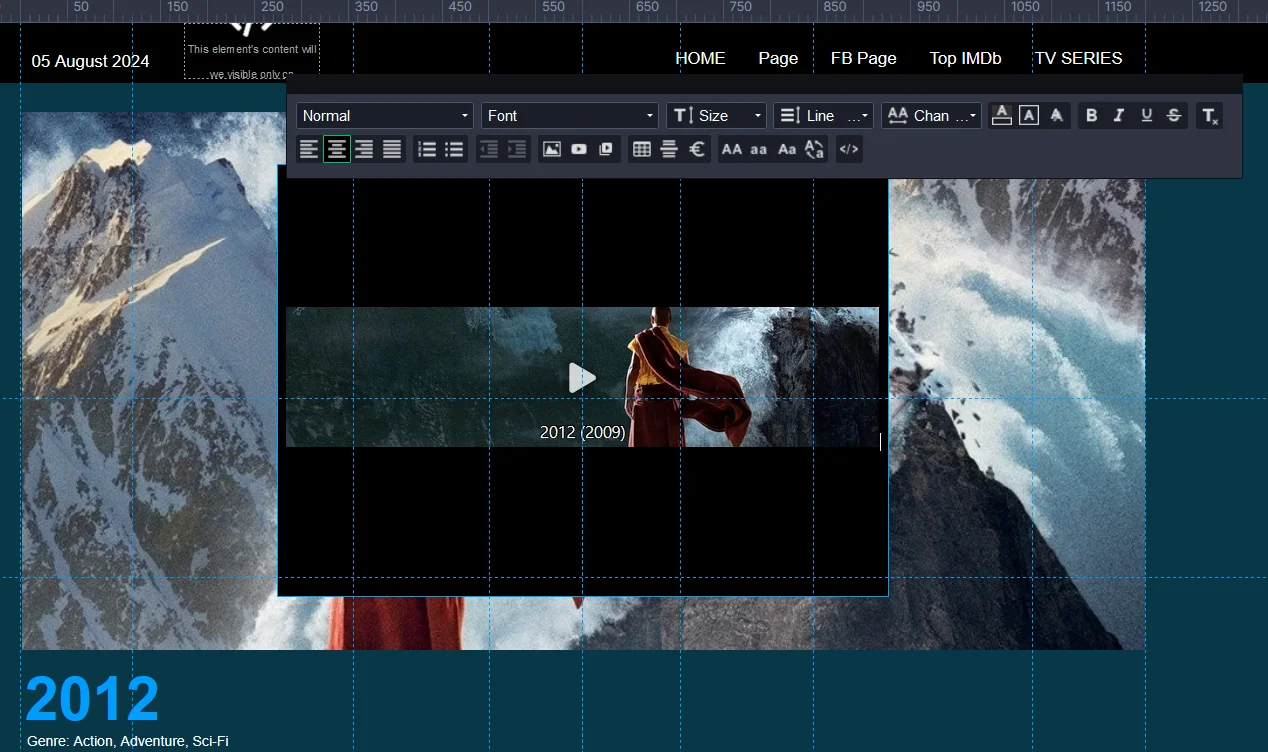
Task: Insert a numbered list
Action: click(427, 150)
